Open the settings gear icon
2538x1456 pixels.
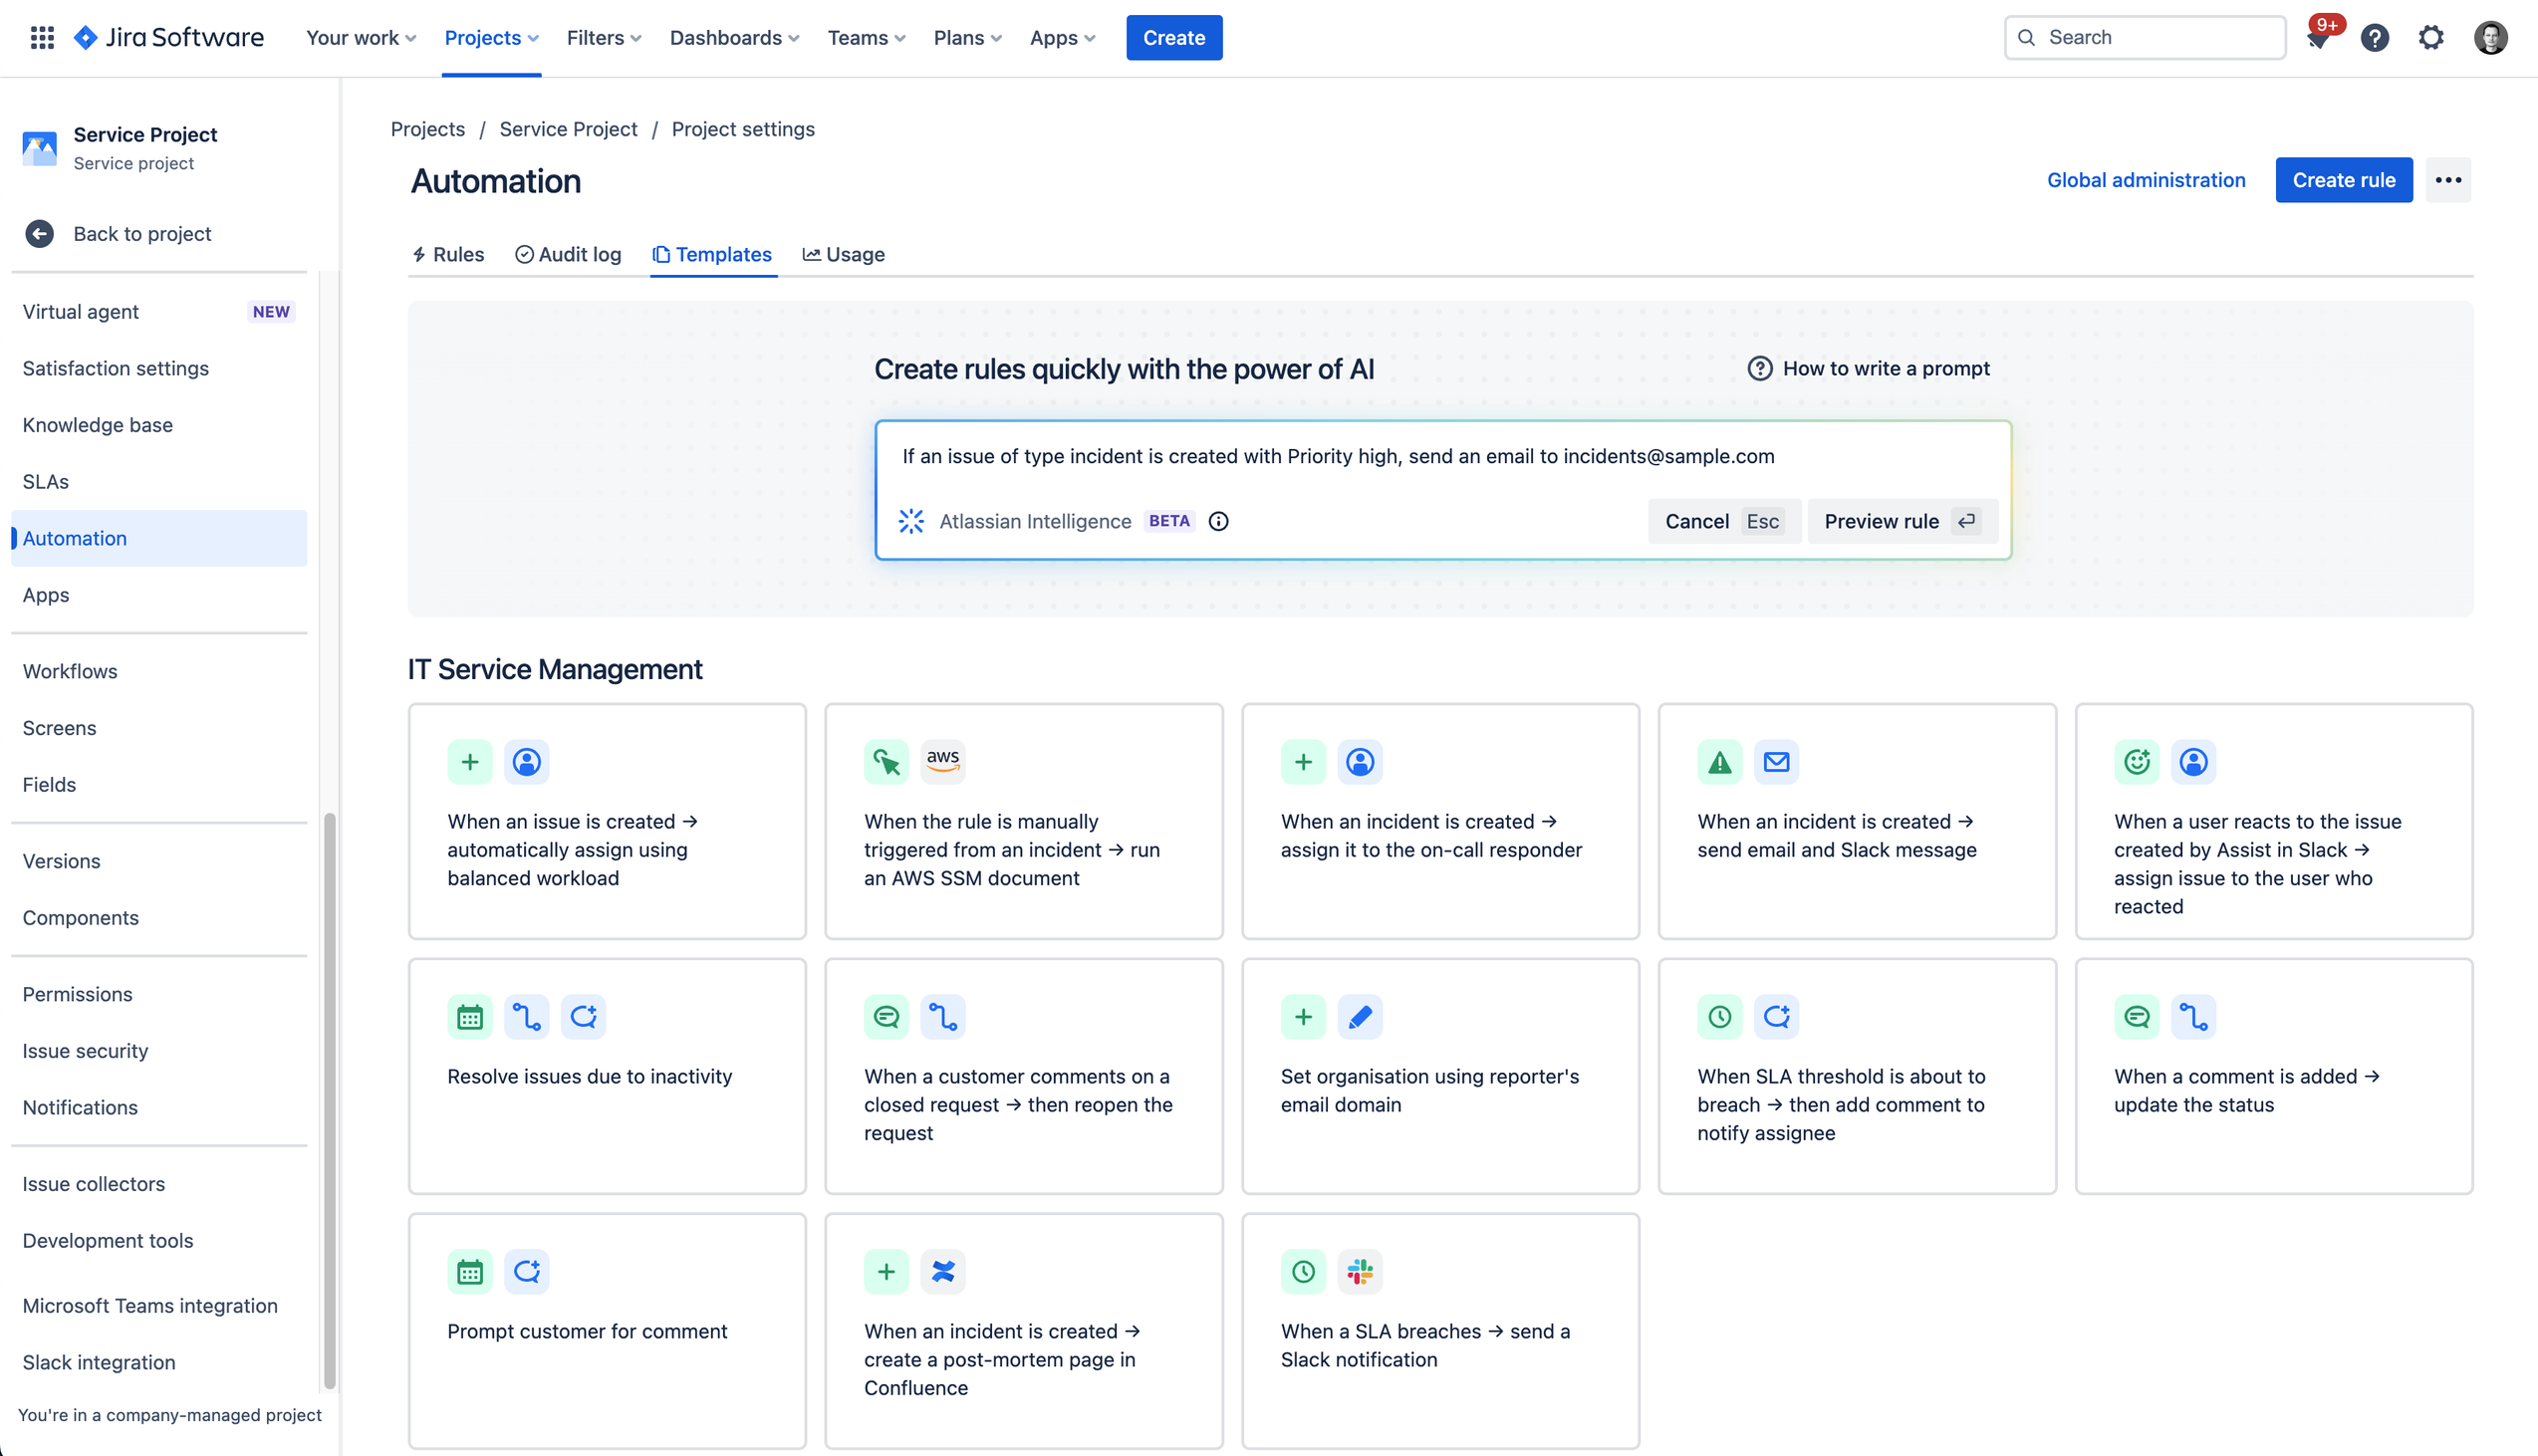click(x=2431, y=38)
